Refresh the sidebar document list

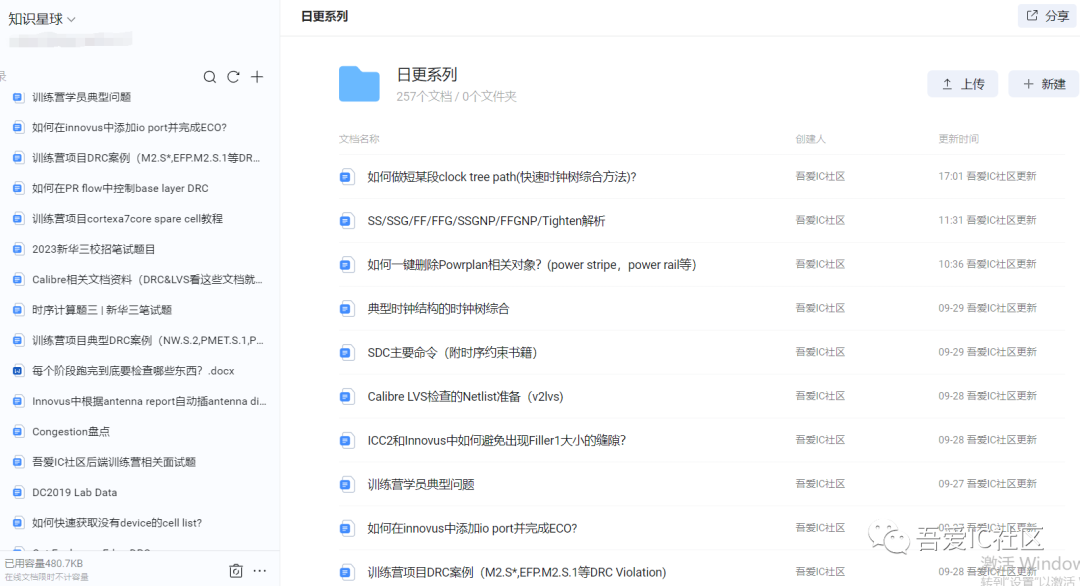point(232,76)
